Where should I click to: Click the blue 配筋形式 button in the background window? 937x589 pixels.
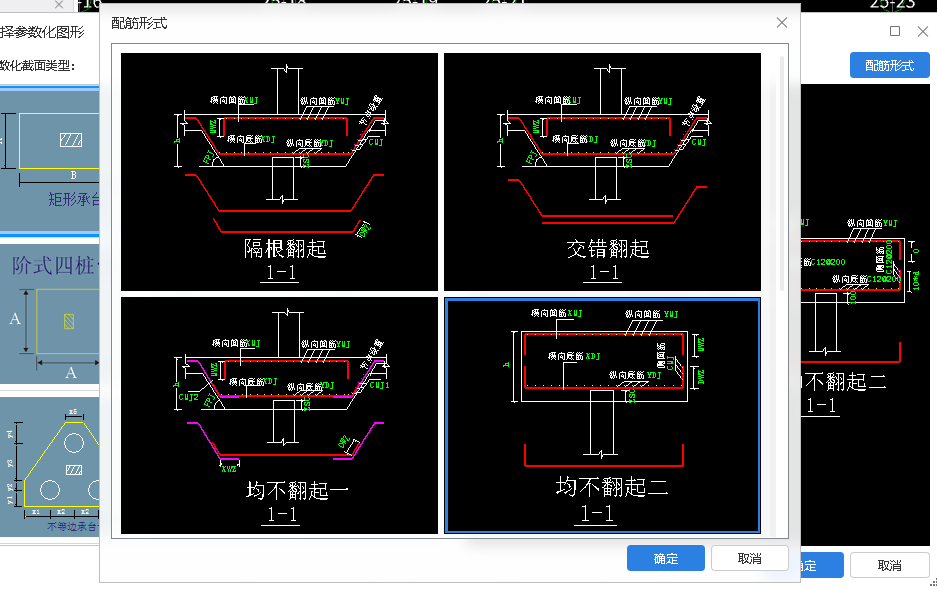[x=889, y=65]
